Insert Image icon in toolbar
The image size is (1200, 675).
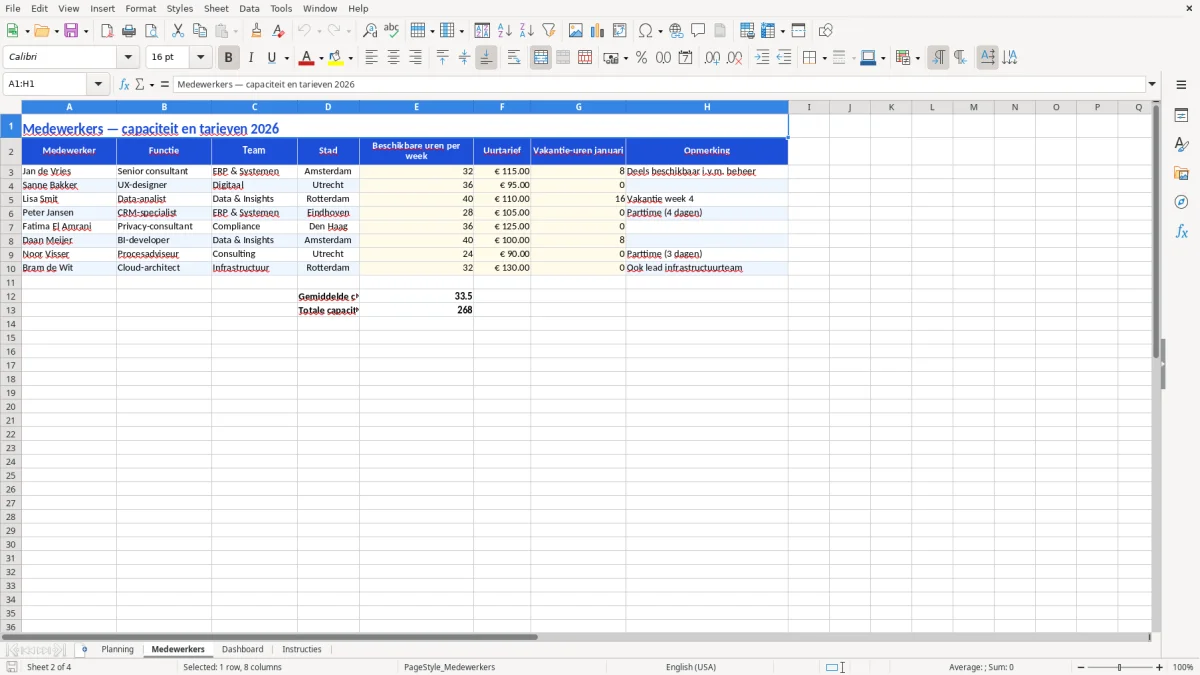[576, 31]
